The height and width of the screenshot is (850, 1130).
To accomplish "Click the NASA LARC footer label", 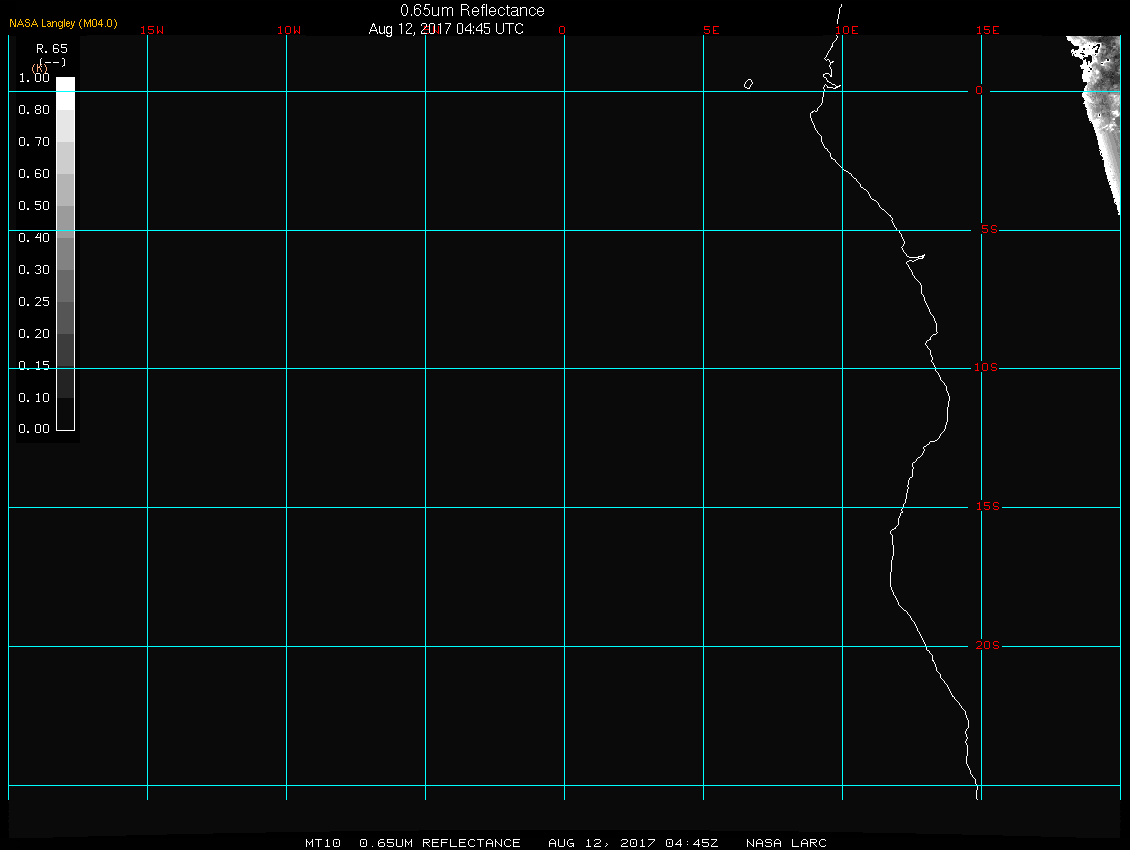I will point(786,843).
